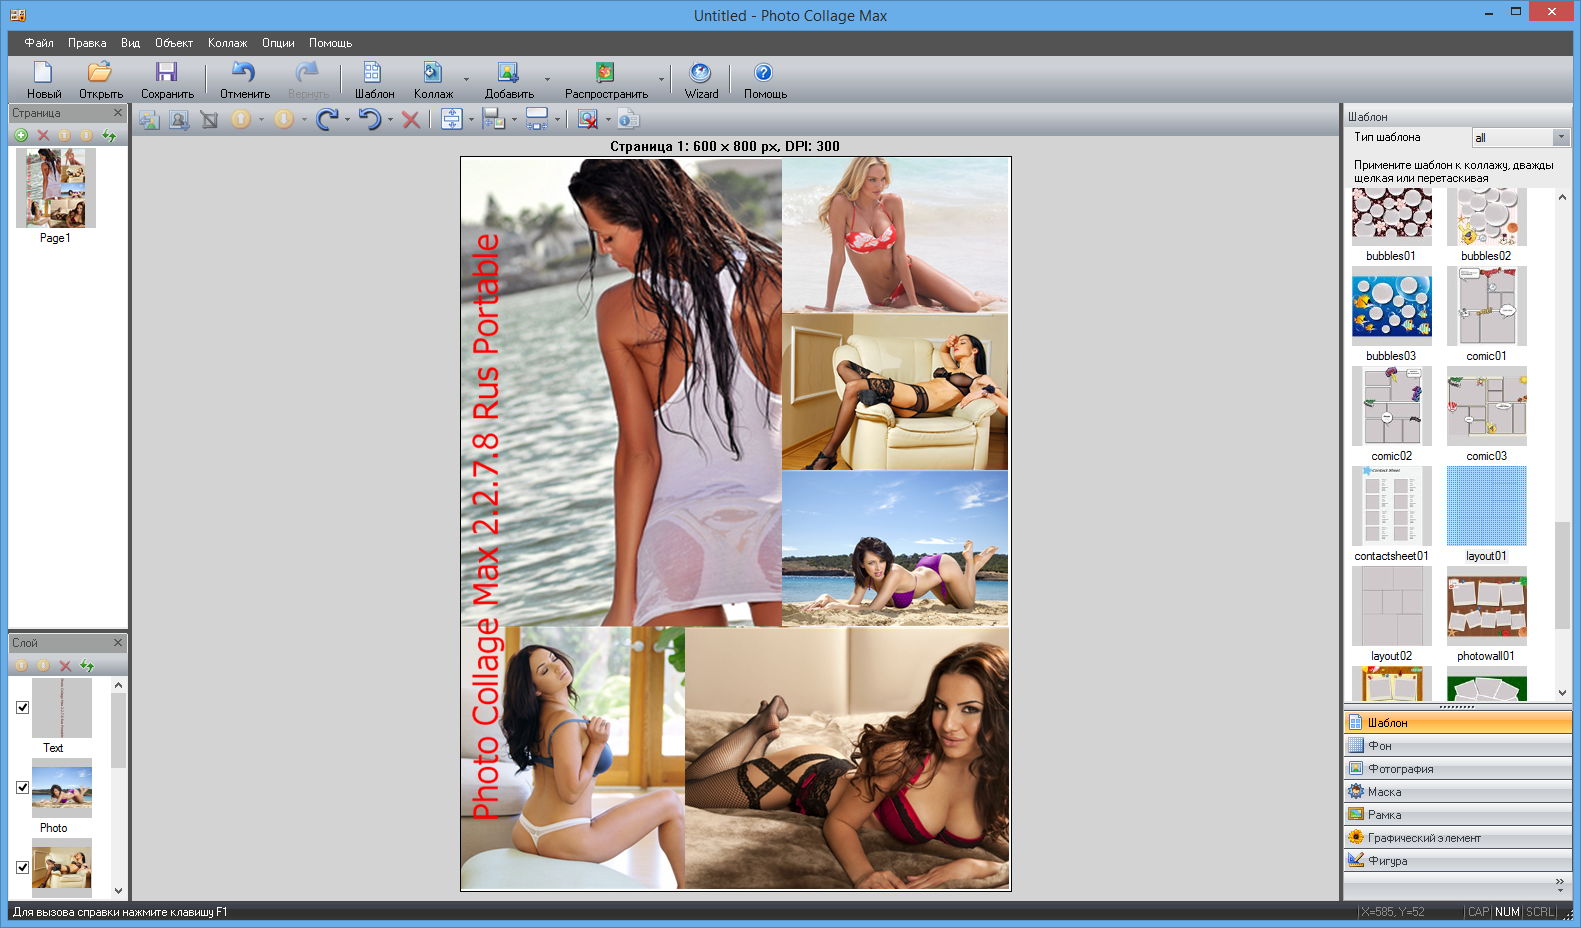Click the orange move-down arrow icon

point(284,119)
